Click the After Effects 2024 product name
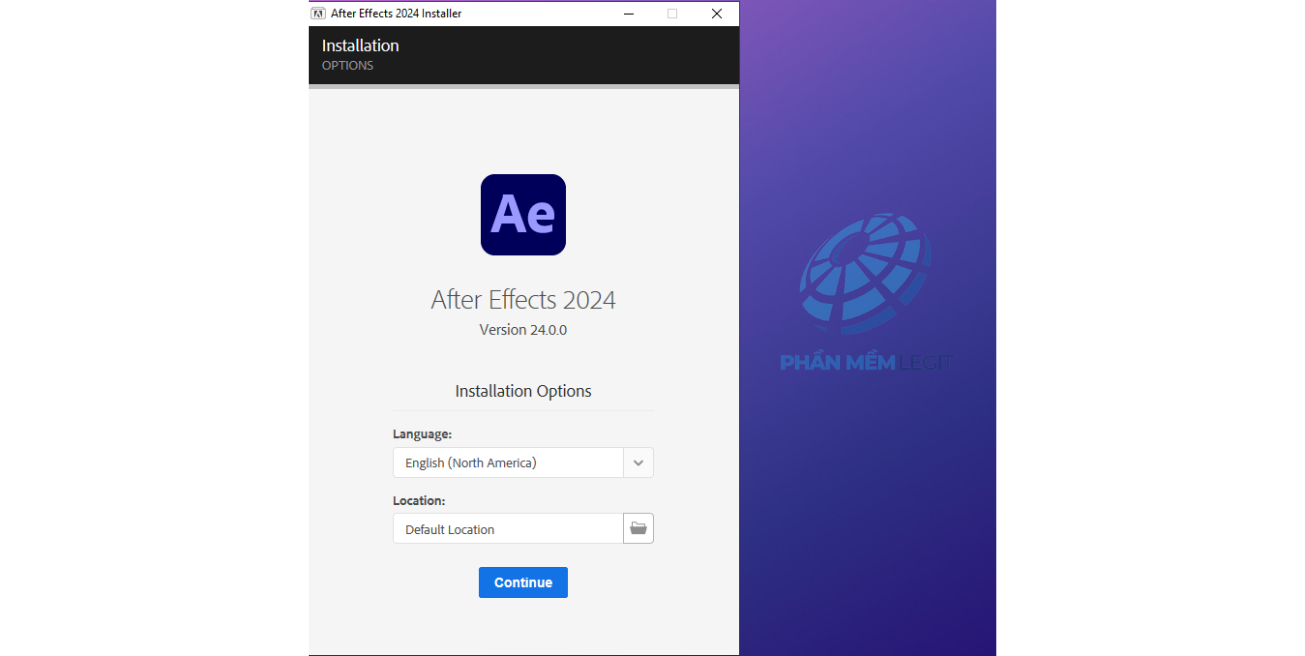1305x656 pixels. pyautogui.click(x=523, y=300)
